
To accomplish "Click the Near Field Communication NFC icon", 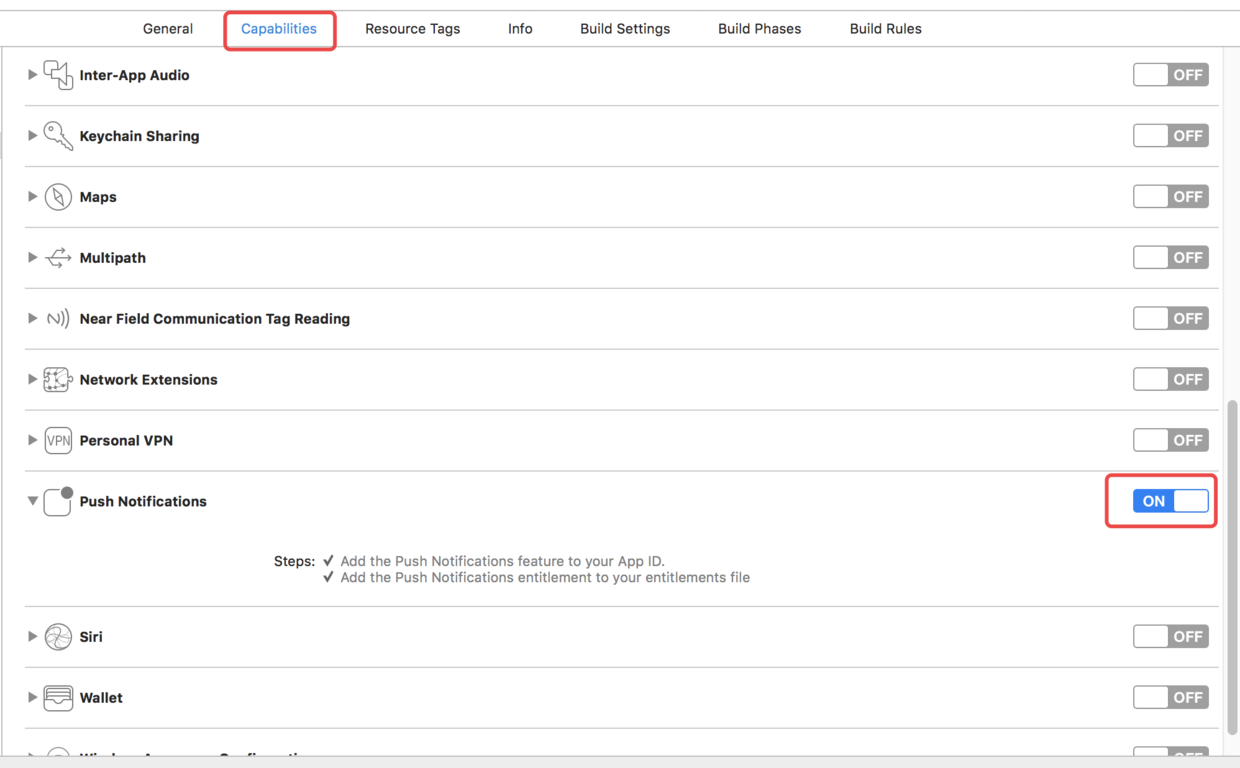I will 58,319.
